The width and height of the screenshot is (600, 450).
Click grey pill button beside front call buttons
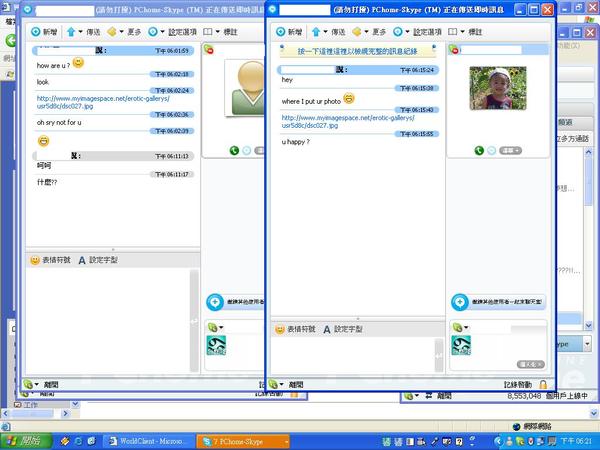coord(510,151)
